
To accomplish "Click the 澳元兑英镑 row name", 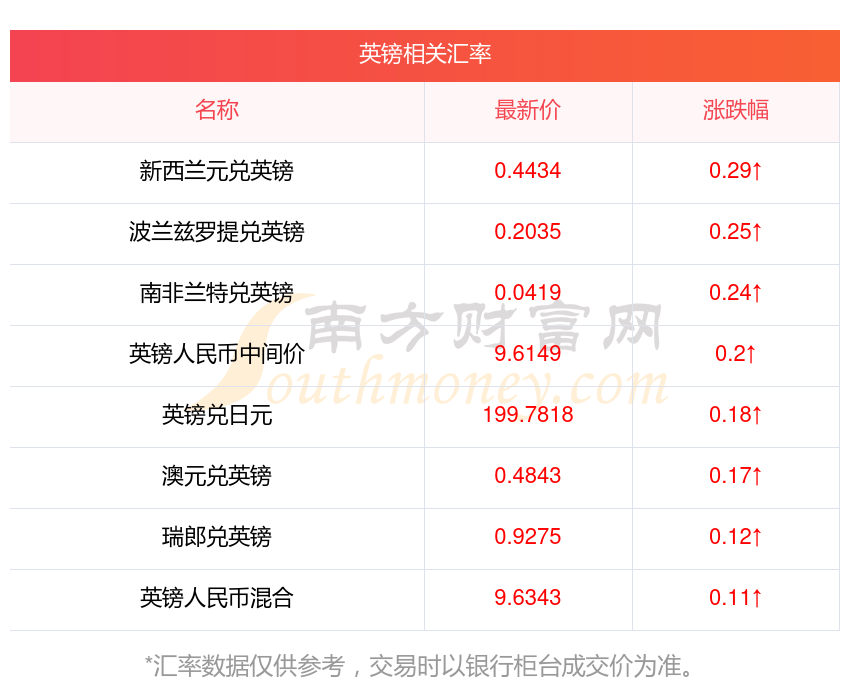I will tap(217, 475).
